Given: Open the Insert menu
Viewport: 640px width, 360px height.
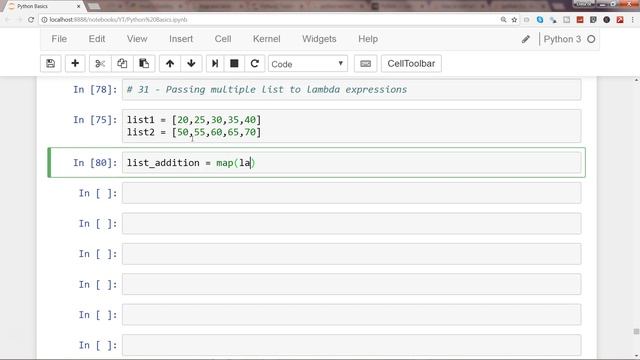Looking at the screenshot, I should tap(181, 39).
